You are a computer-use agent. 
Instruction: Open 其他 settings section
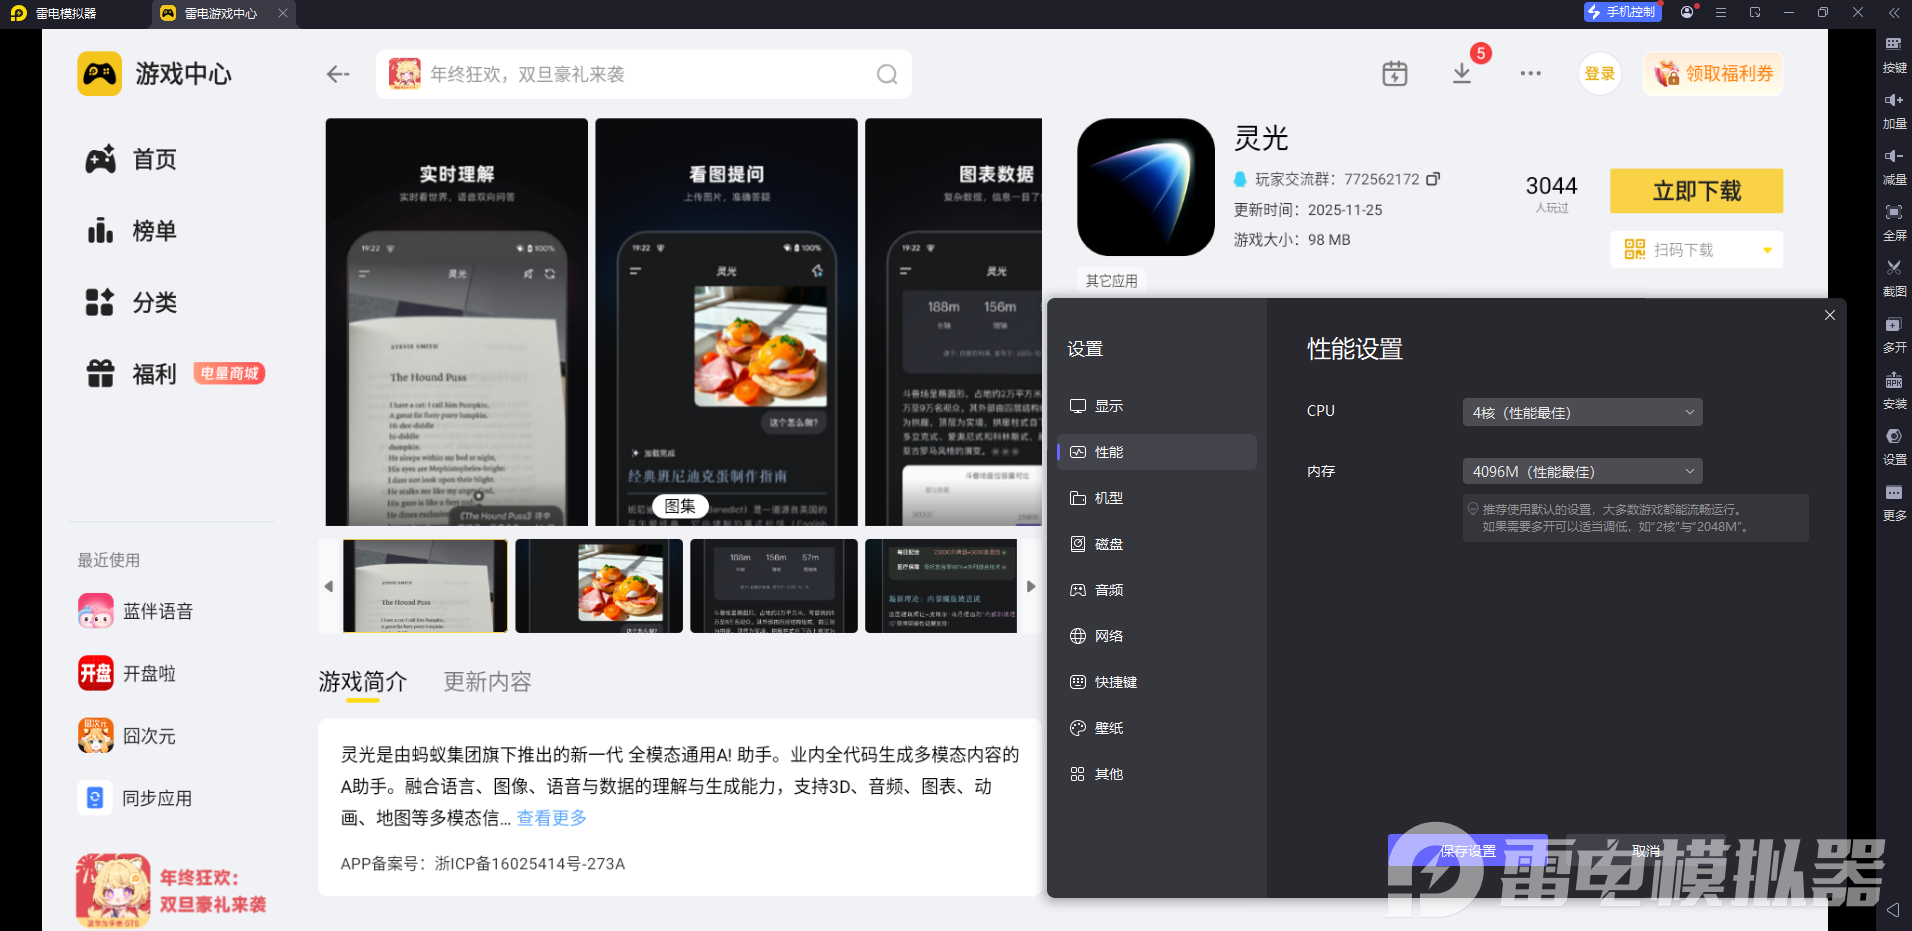pos(1157,774)
